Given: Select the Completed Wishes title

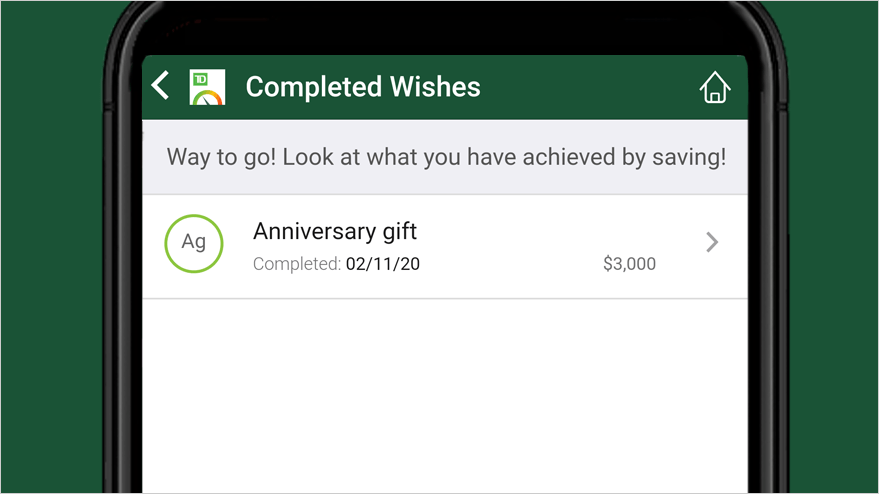Looking at the screenshot, I should pyautogui.click(x=363, y=87).
